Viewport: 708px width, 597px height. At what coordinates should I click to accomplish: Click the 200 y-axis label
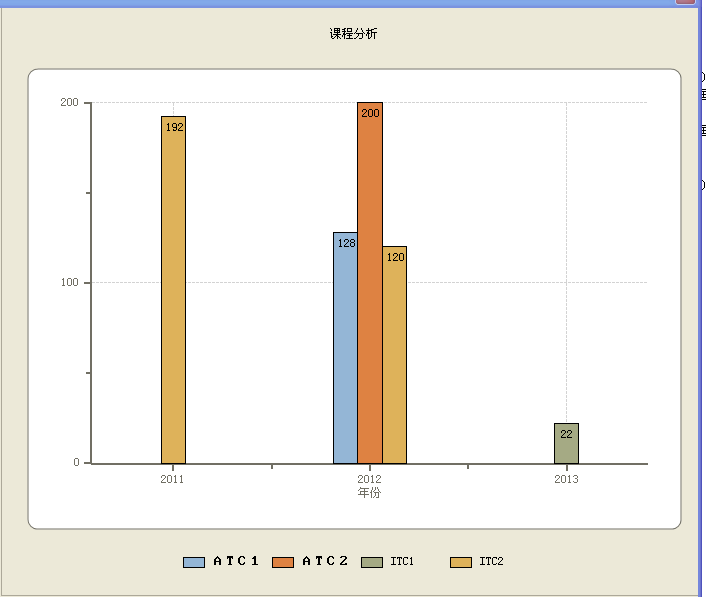click(x=70, y=102)
